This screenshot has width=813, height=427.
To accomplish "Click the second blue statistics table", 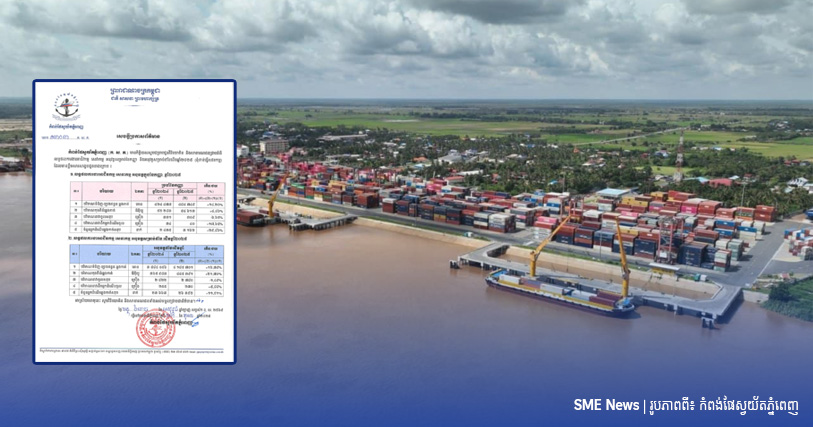I will click(147, 268).
